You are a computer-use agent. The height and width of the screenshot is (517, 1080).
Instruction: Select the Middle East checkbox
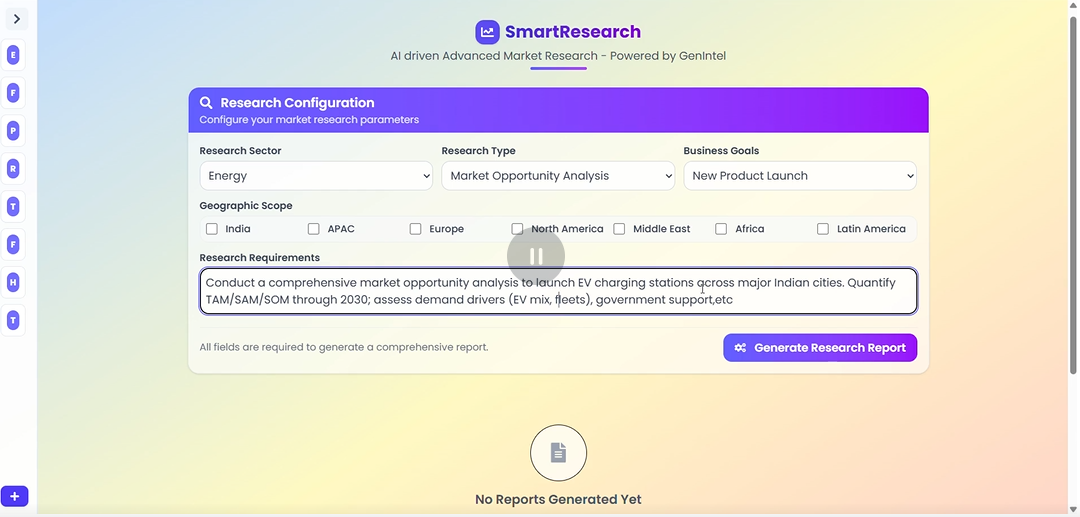(619, 229)
